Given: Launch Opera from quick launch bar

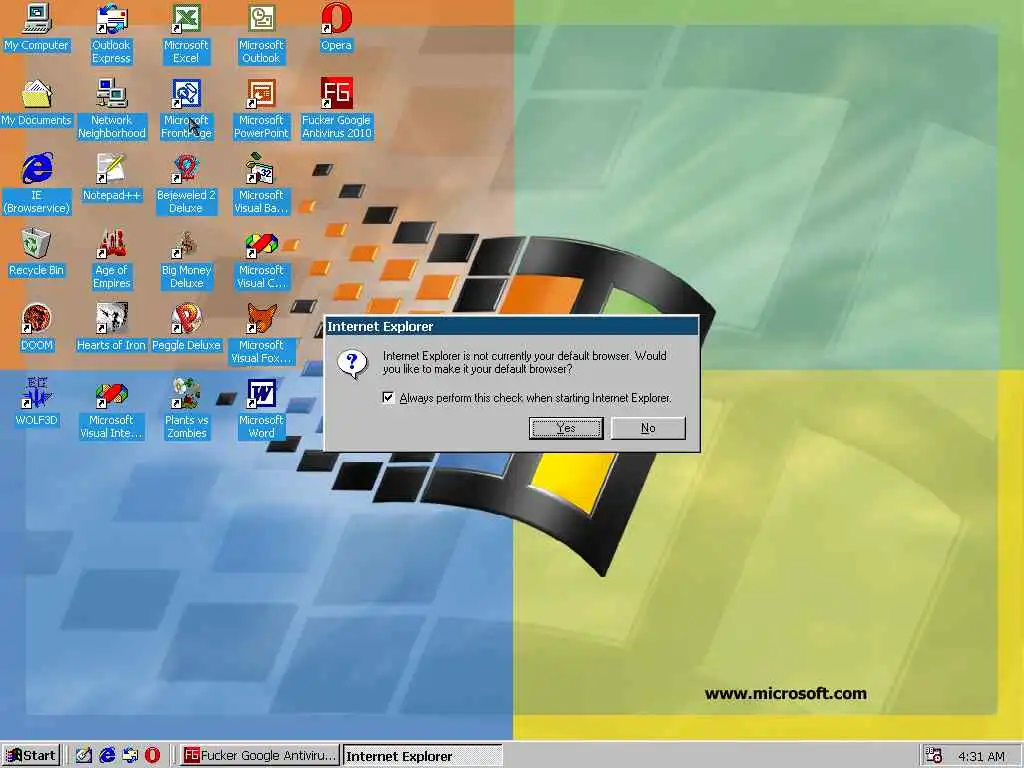Looking at the screenshot, I should pyautogui.click(x=153, y=756).
